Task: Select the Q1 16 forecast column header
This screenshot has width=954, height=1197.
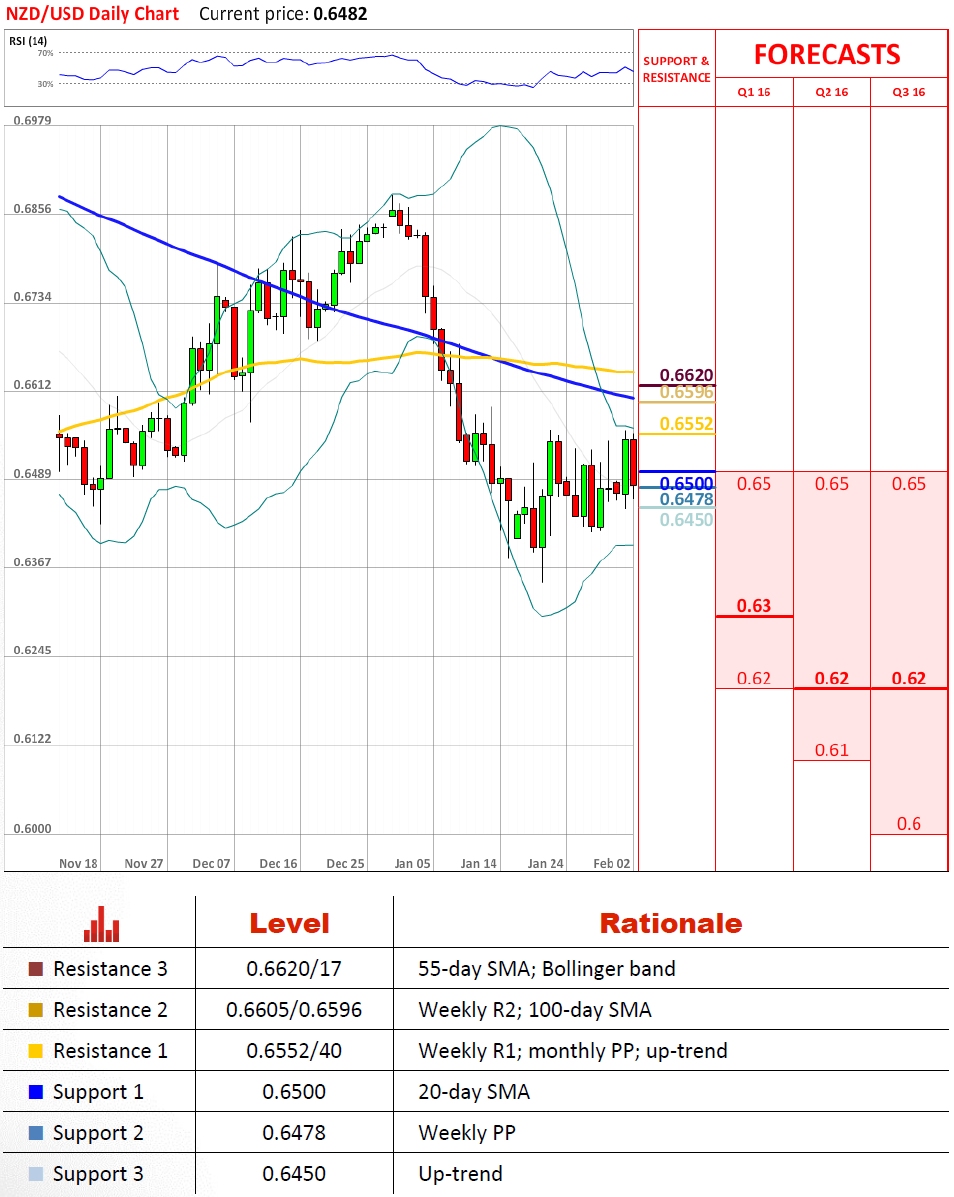Action: 754,92
